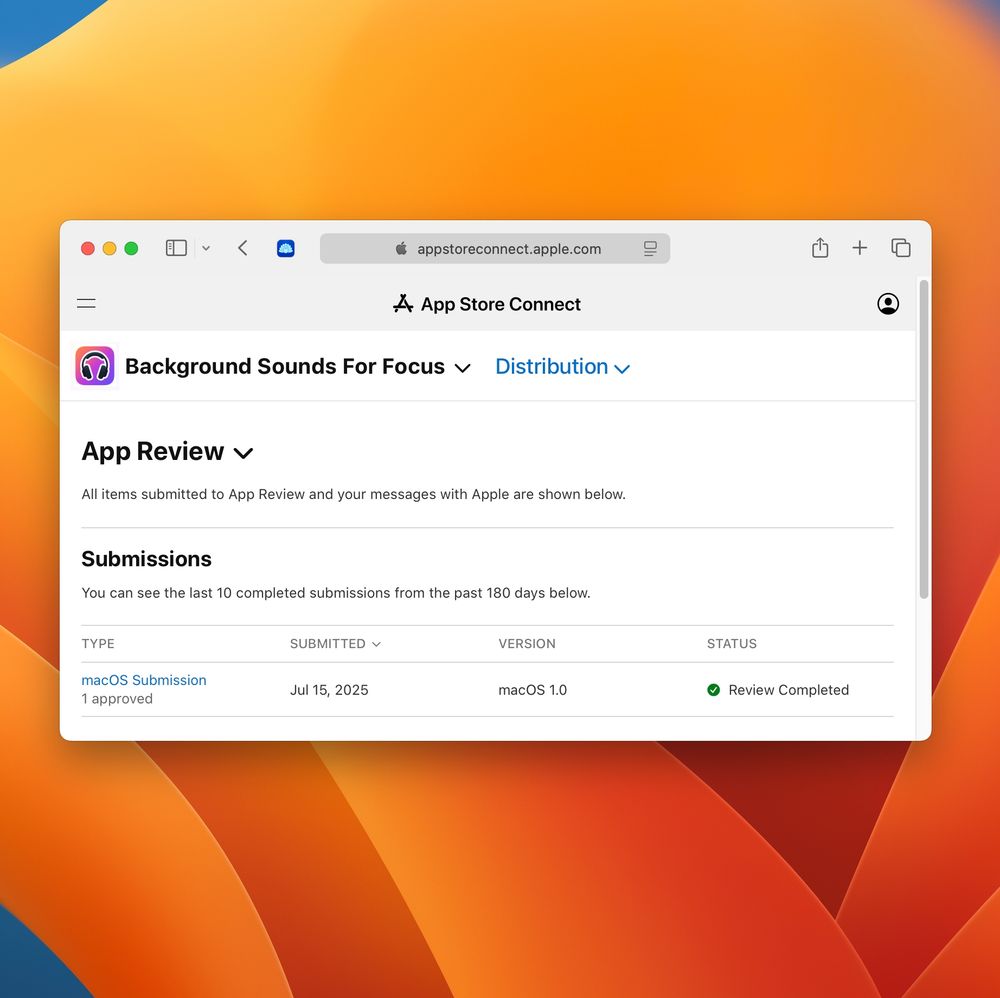1000x998 pixels.
Task: Open a new tab with the plus icon
Action: (860, 247)
